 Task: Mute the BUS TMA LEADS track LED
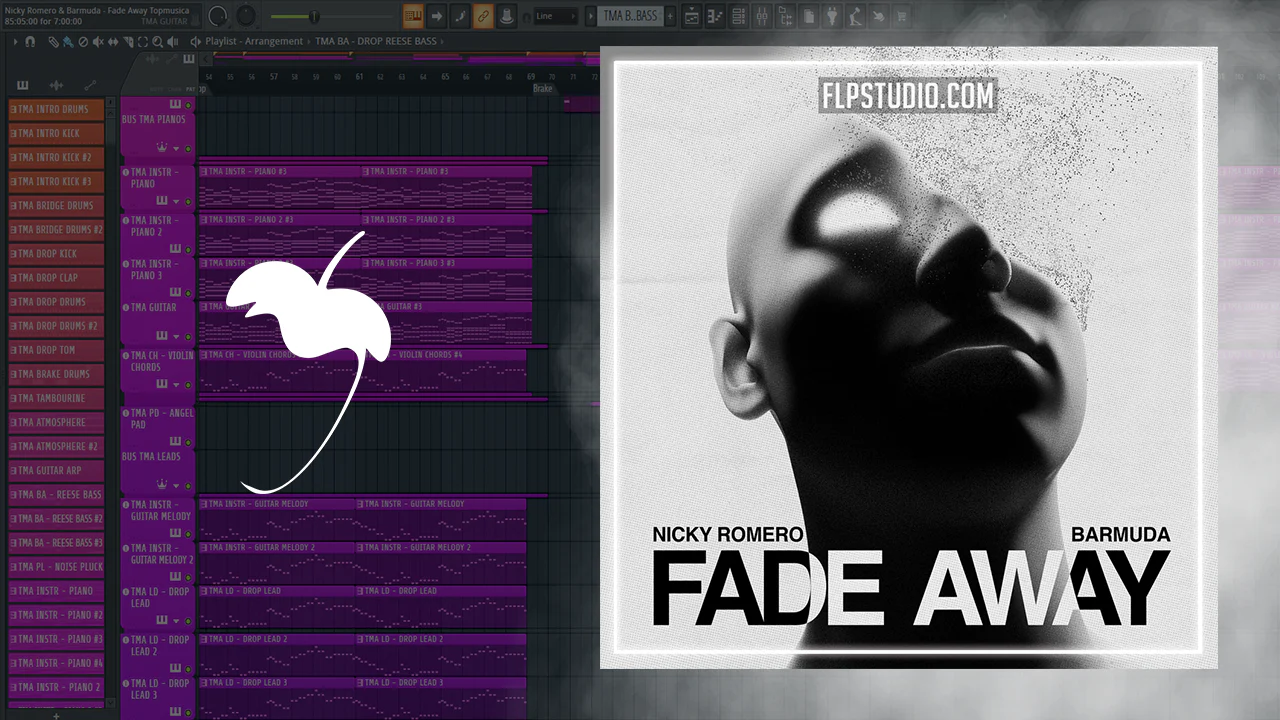click(187, 487)
